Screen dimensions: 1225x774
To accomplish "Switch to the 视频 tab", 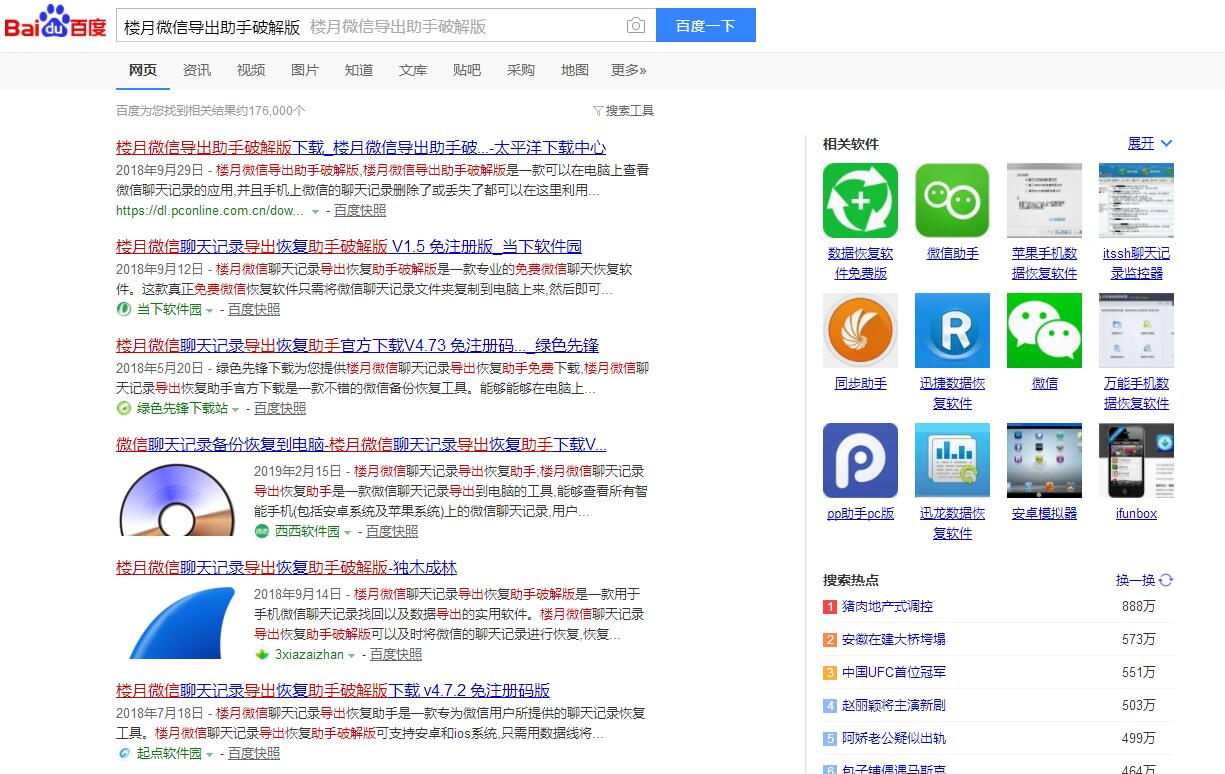I will (251, 70).
